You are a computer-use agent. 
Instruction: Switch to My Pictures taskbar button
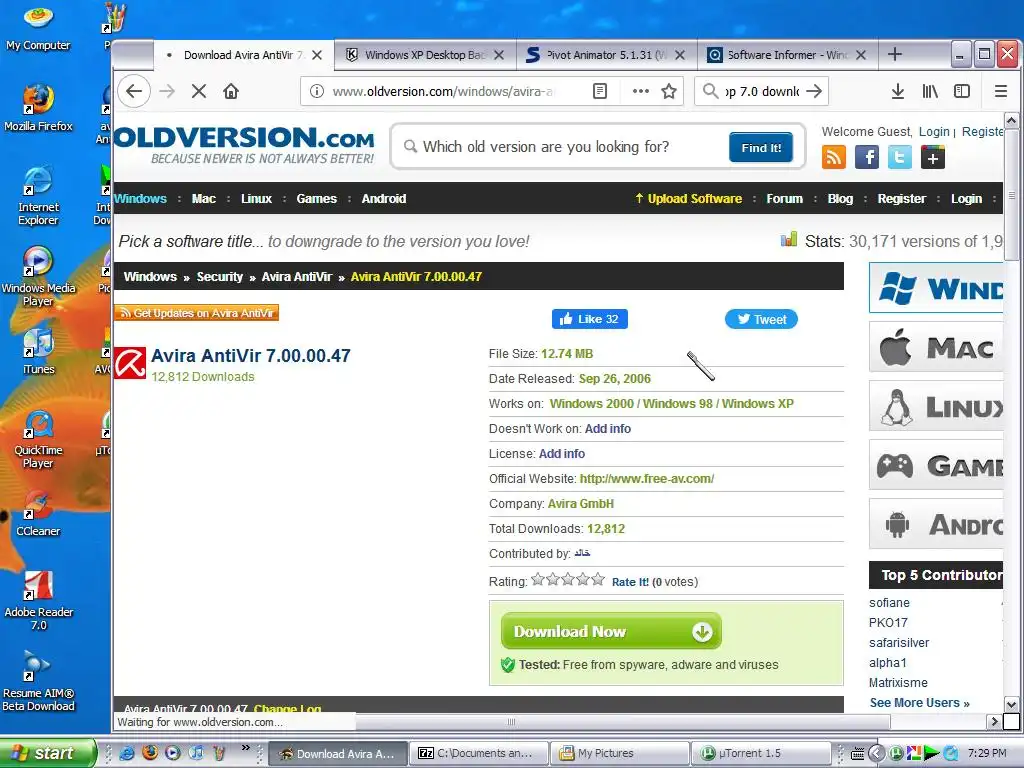619,753
